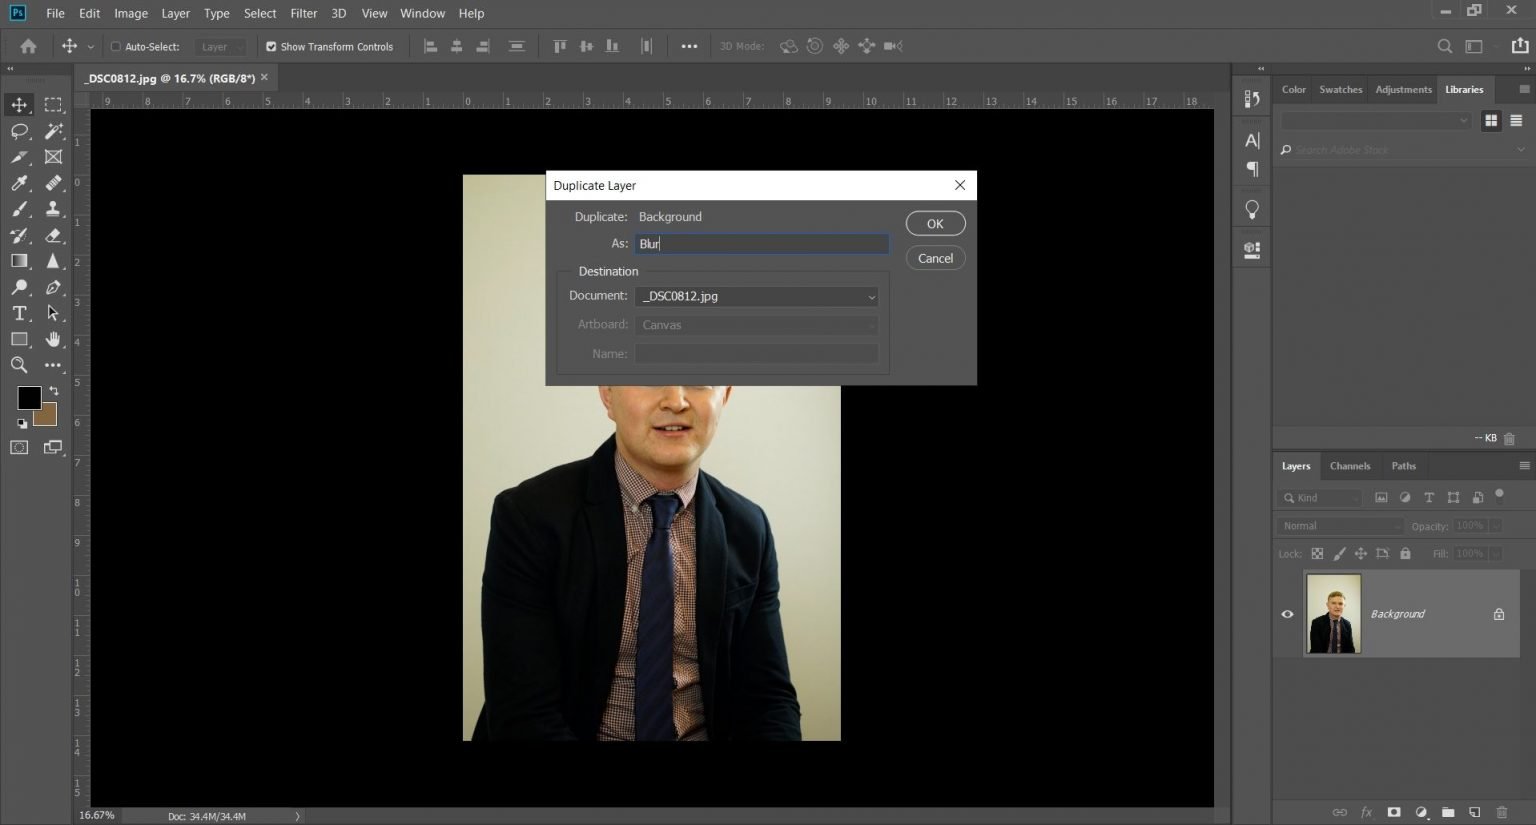Open the Character panel icon

pyautogui.click(x=1252, y=141)
